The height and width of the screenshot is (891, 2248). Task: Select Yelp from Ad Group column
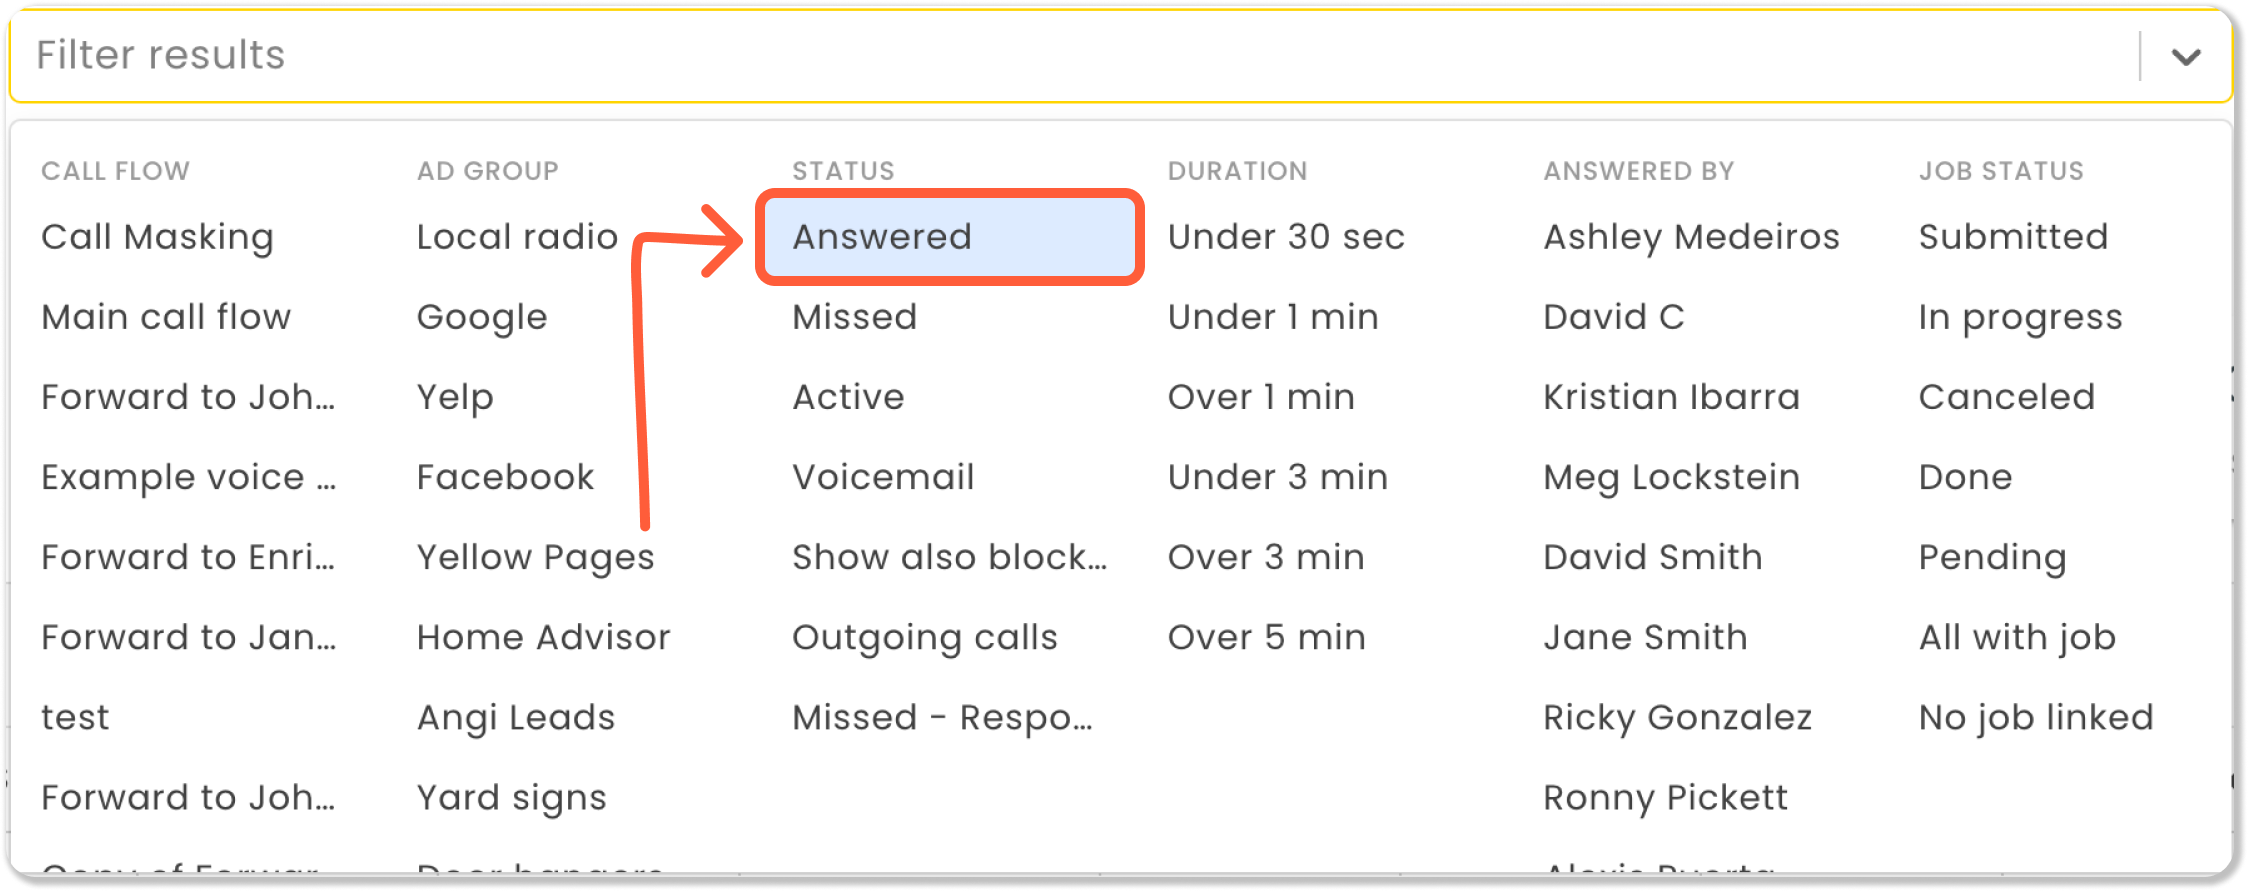tap(455, 397)
